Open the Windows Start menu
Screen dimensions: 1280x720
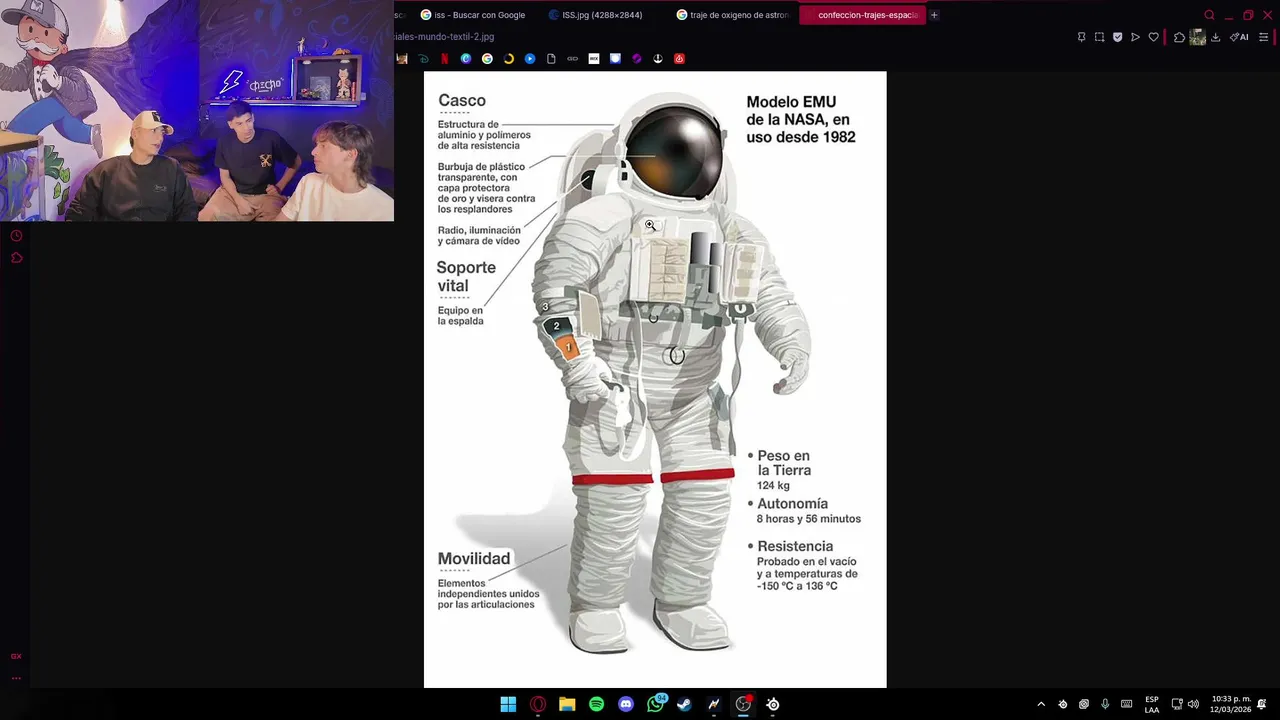[508, 704]
